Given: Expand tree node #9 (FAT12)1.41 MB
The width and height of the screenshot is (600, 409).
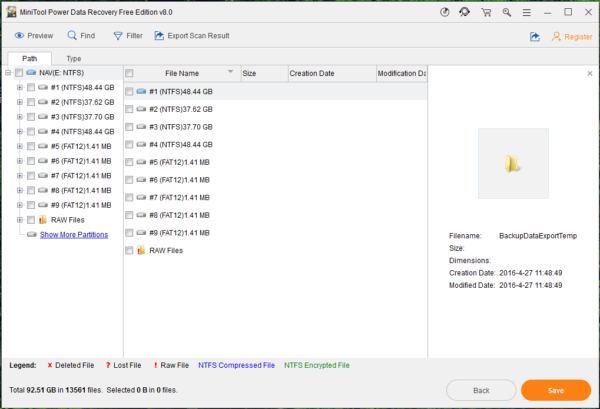Looking at the screenshot, I should coord(20,205).
